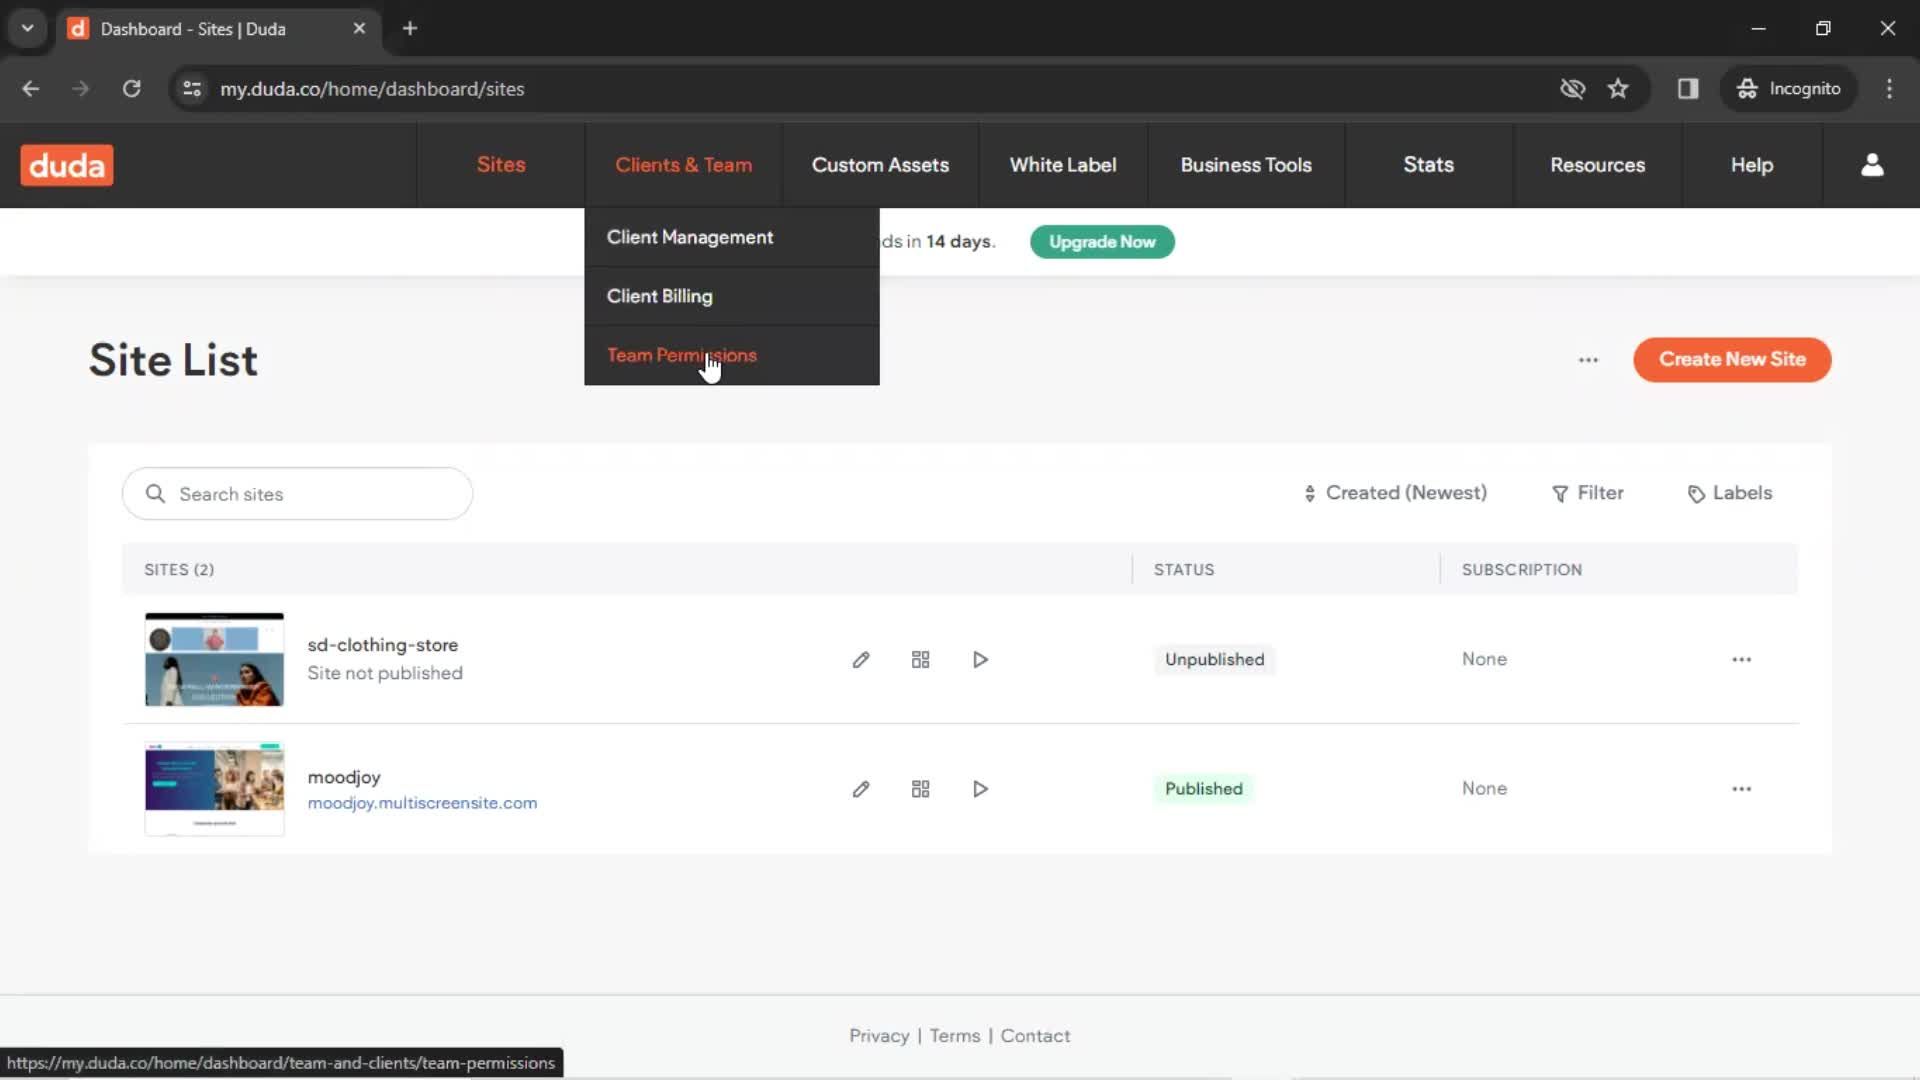Open moodjoy.multiscreensite.com link
Screen dimensions: 1920x1080
pos(422,803)
